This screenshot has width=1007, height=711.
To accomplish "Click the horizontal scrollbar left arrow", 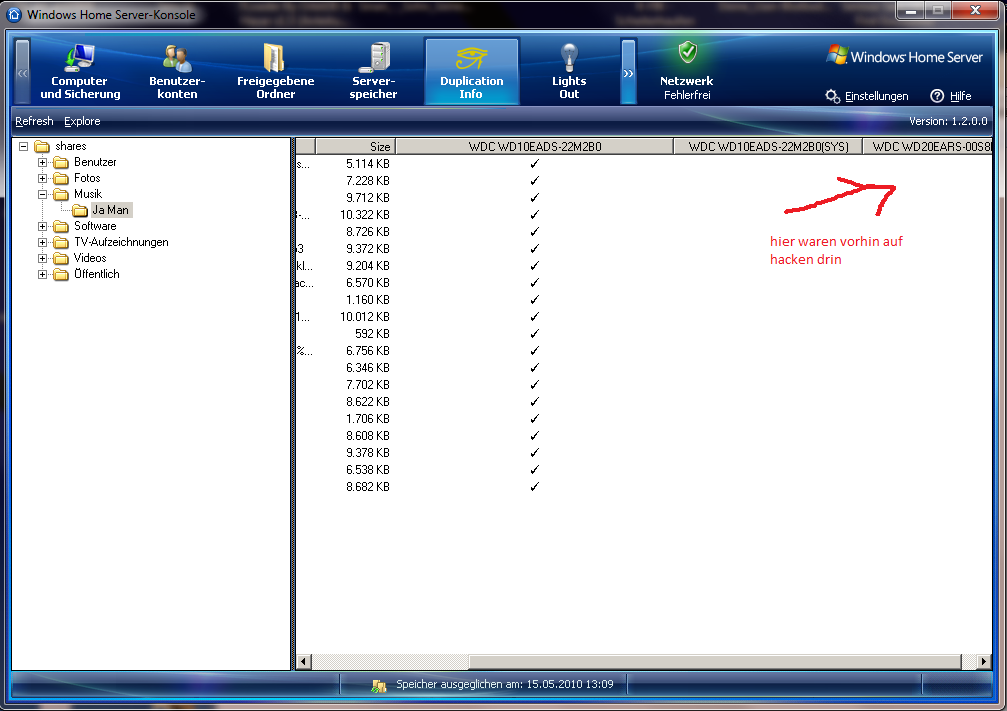I will point(304,661).
